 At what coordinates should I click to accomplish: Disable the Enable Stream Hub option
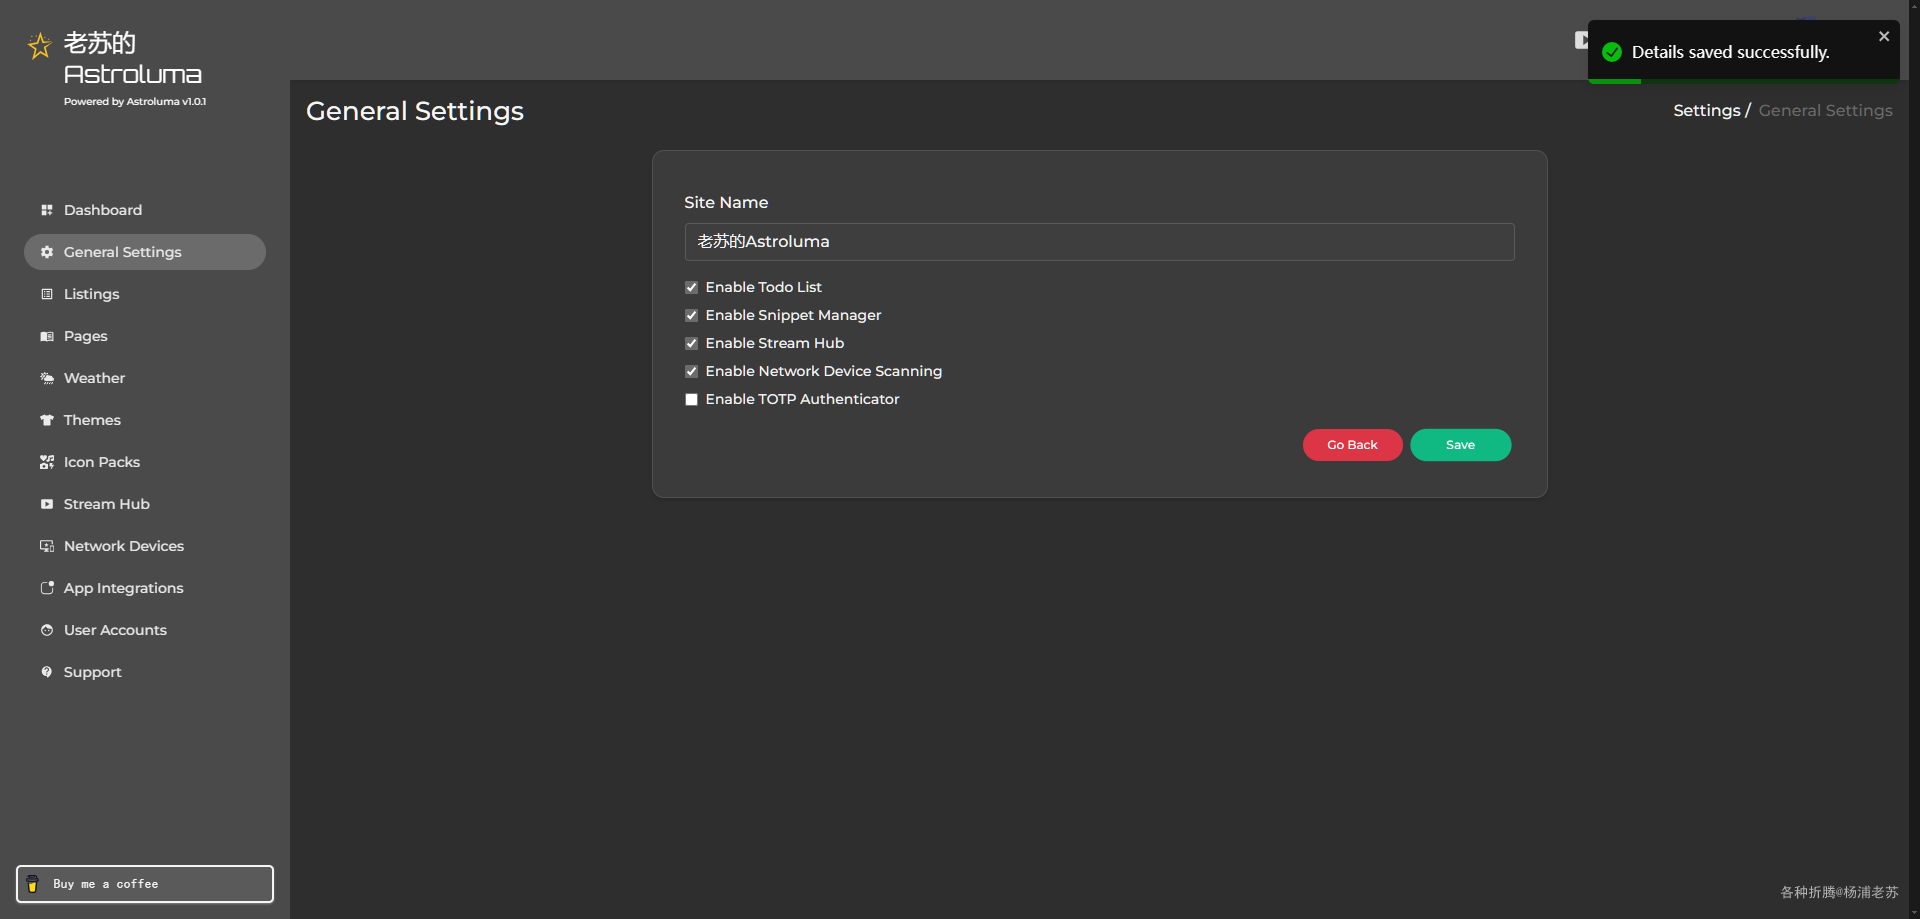click(691, 344)
